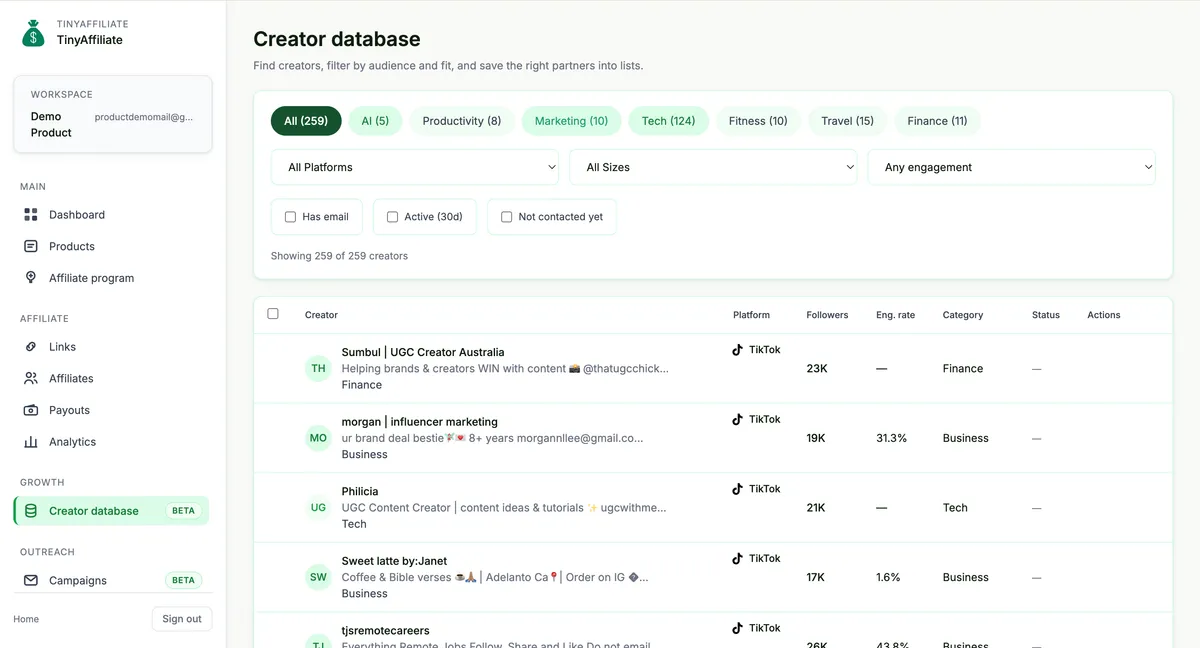Open the All Platforms dropdown
1200x648 pixels.
coord(415,167)
